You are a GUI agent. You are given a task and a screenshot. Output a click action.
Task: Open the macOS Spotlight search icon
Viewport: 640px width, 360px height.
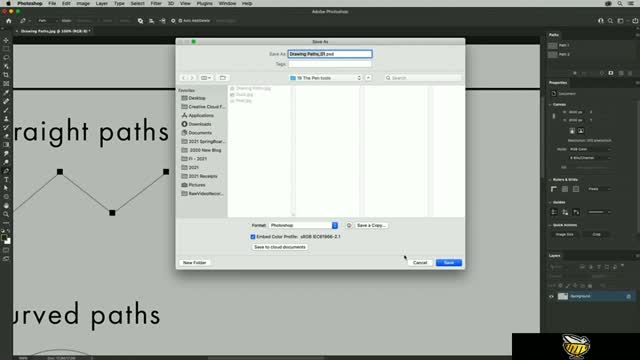point(620,3)
